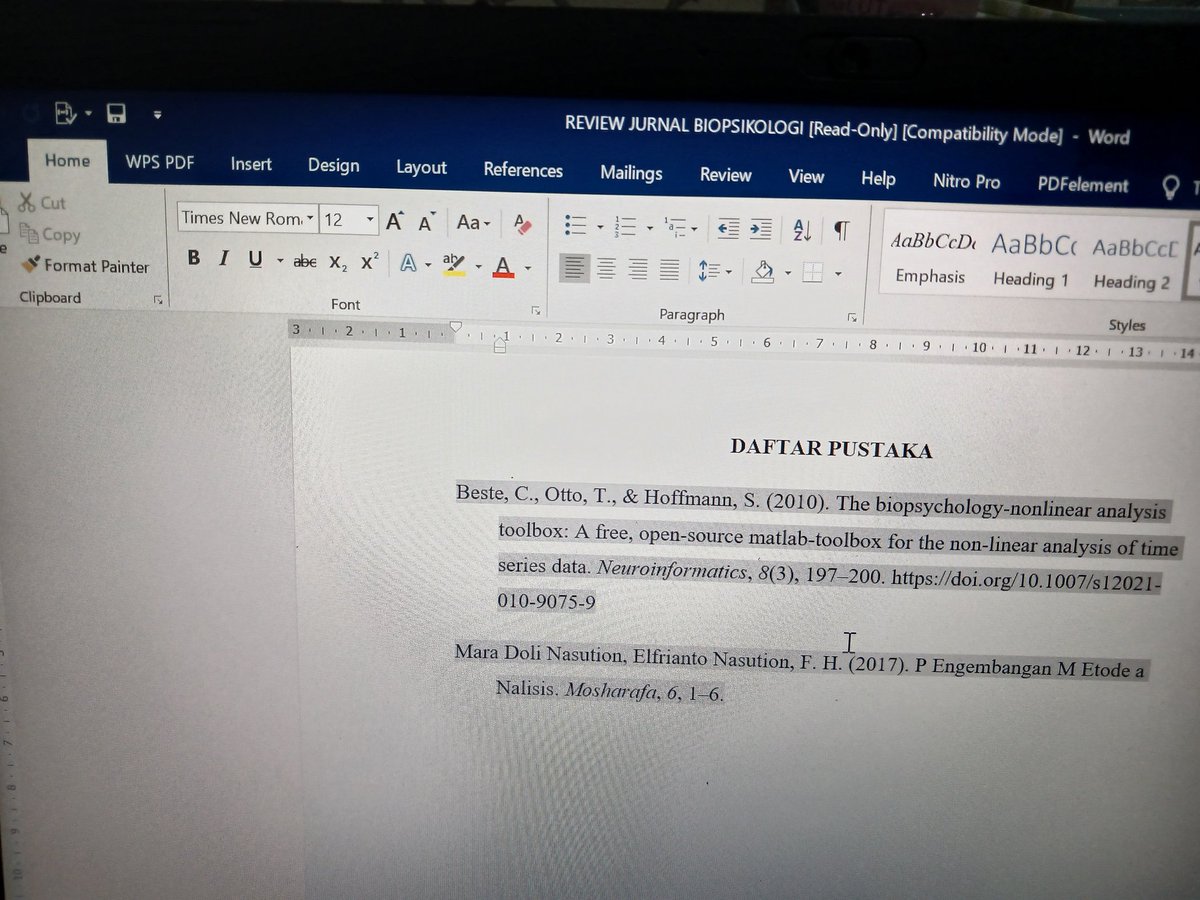Open the WPS PDF tab
The height and width of the screenshot is (900, 1200).
pyautogui.click(x=160, y=162)
